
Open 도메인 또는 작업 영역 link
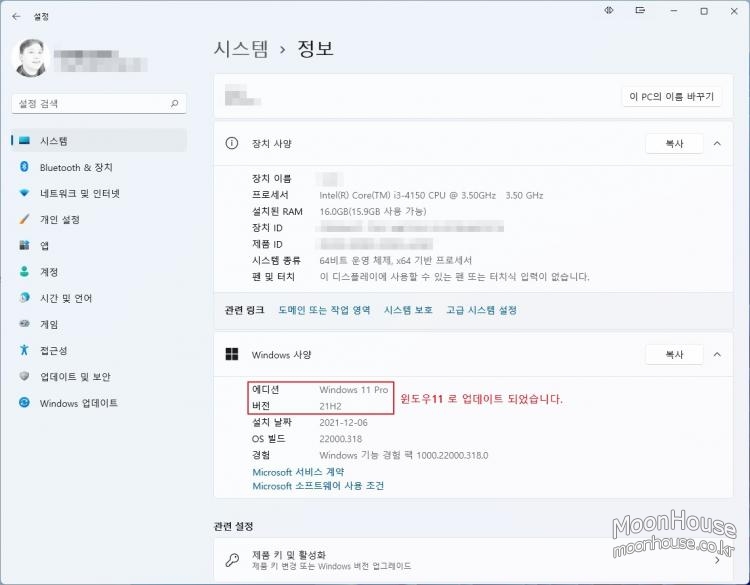(x=324, y=310)
